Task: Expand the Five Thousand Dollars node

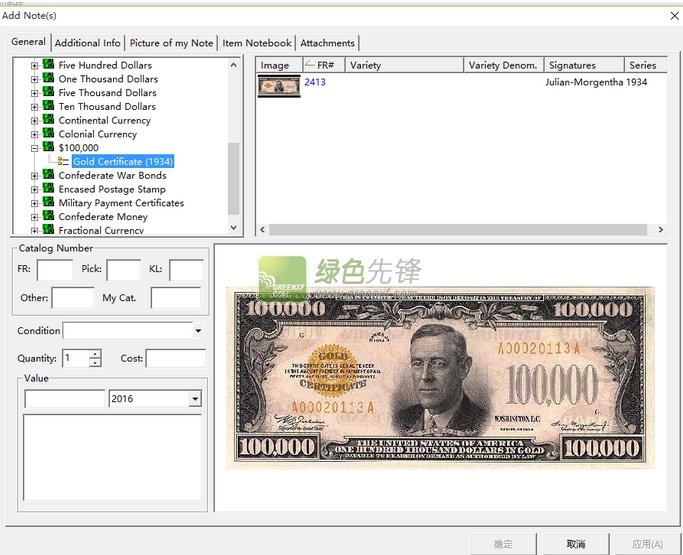Action: (x=34, y=93)
